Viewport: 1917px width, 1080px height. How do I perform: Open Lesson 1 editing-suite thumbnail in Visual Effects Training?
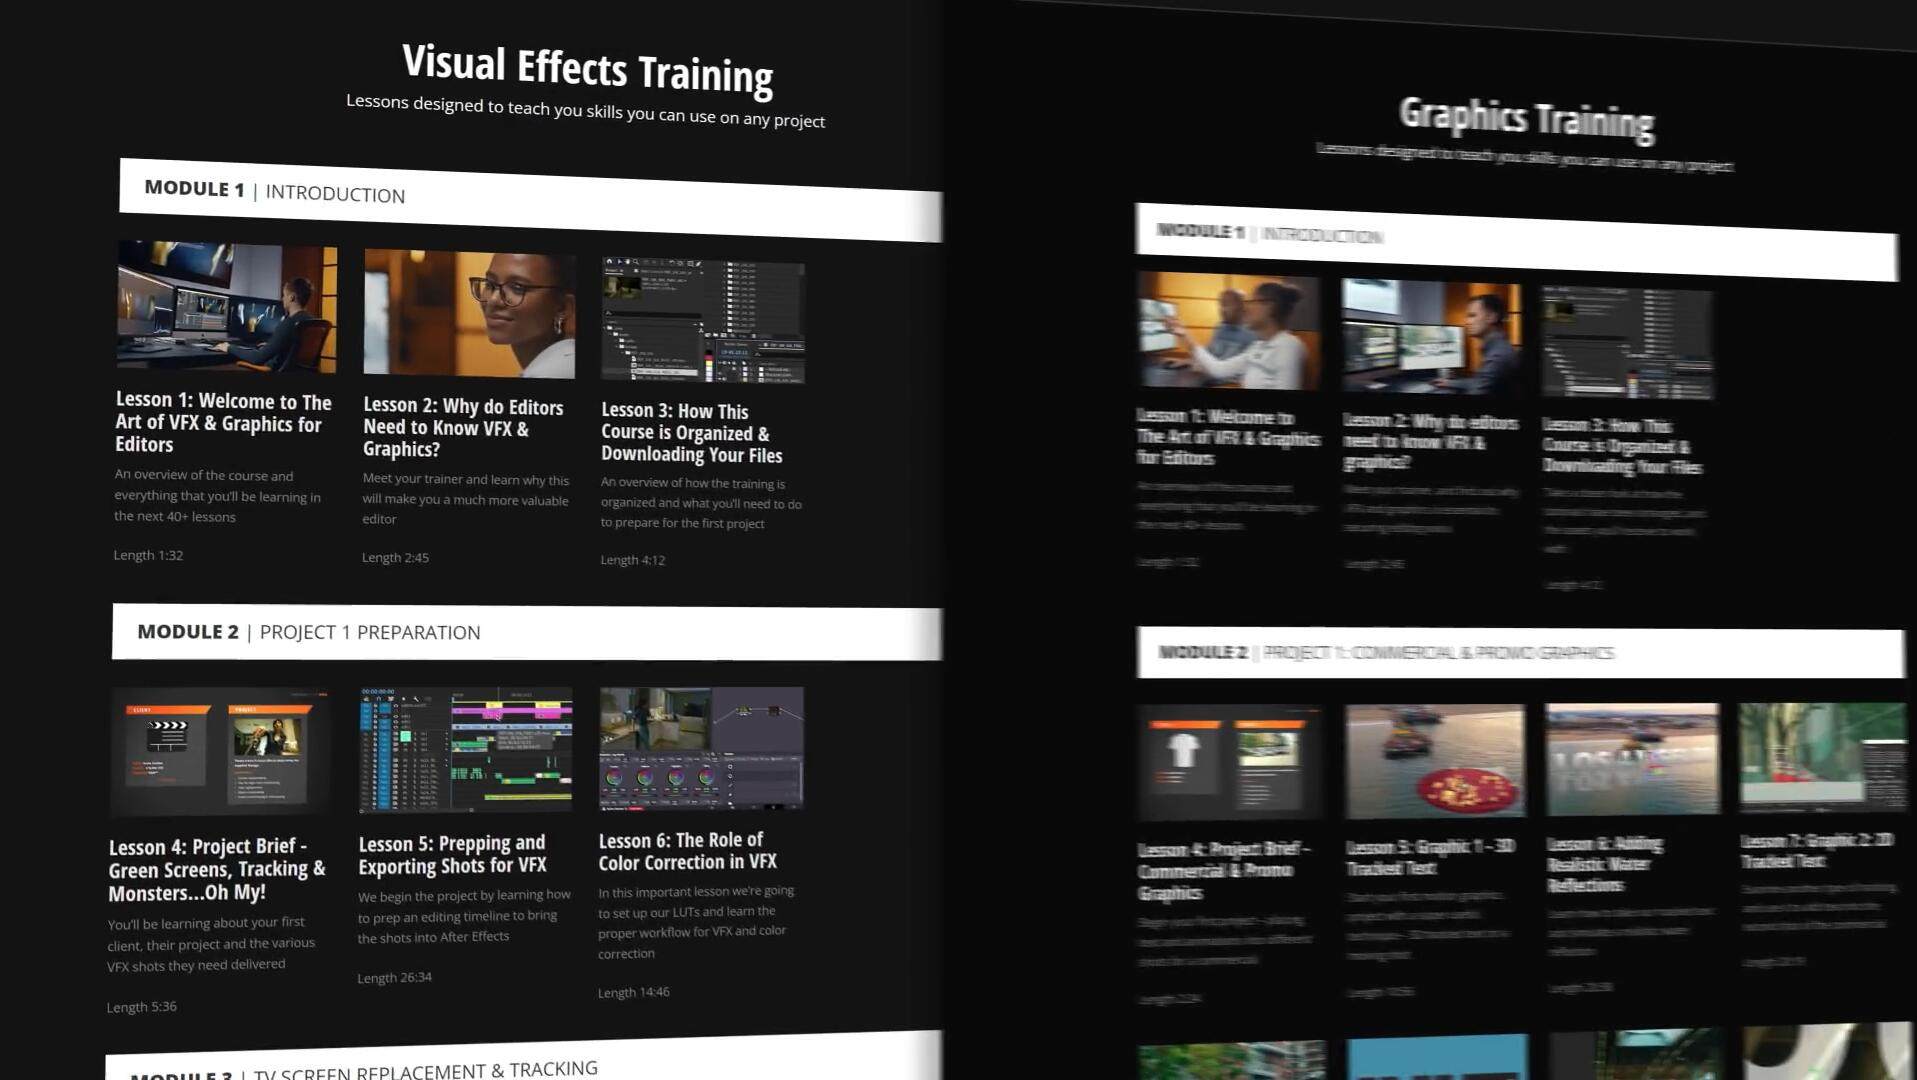(227, 307)
